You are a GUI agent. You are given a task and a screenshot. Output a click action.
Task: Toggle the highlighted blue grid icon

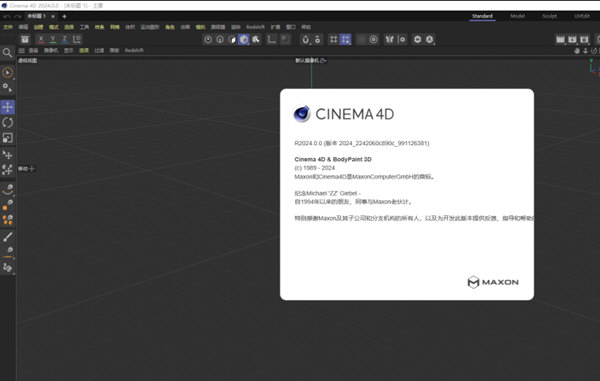click(x=346, y=39)
